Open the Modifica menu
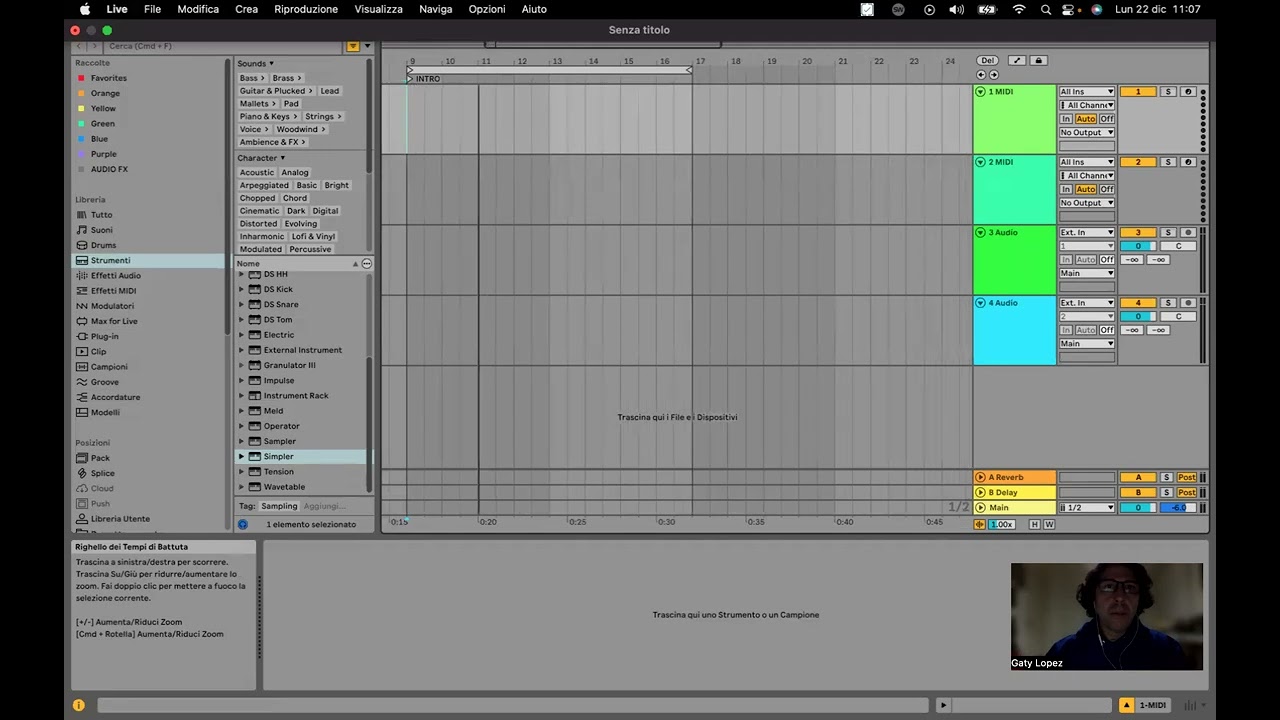The image size is (1280, 720). [198, 9]
